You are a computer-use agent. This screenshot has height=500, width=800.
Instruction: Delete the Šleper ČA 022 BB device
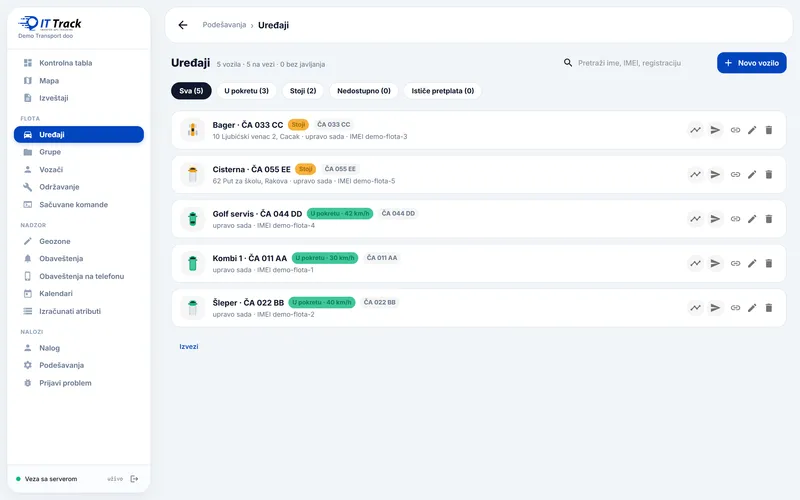pos(769,308)
